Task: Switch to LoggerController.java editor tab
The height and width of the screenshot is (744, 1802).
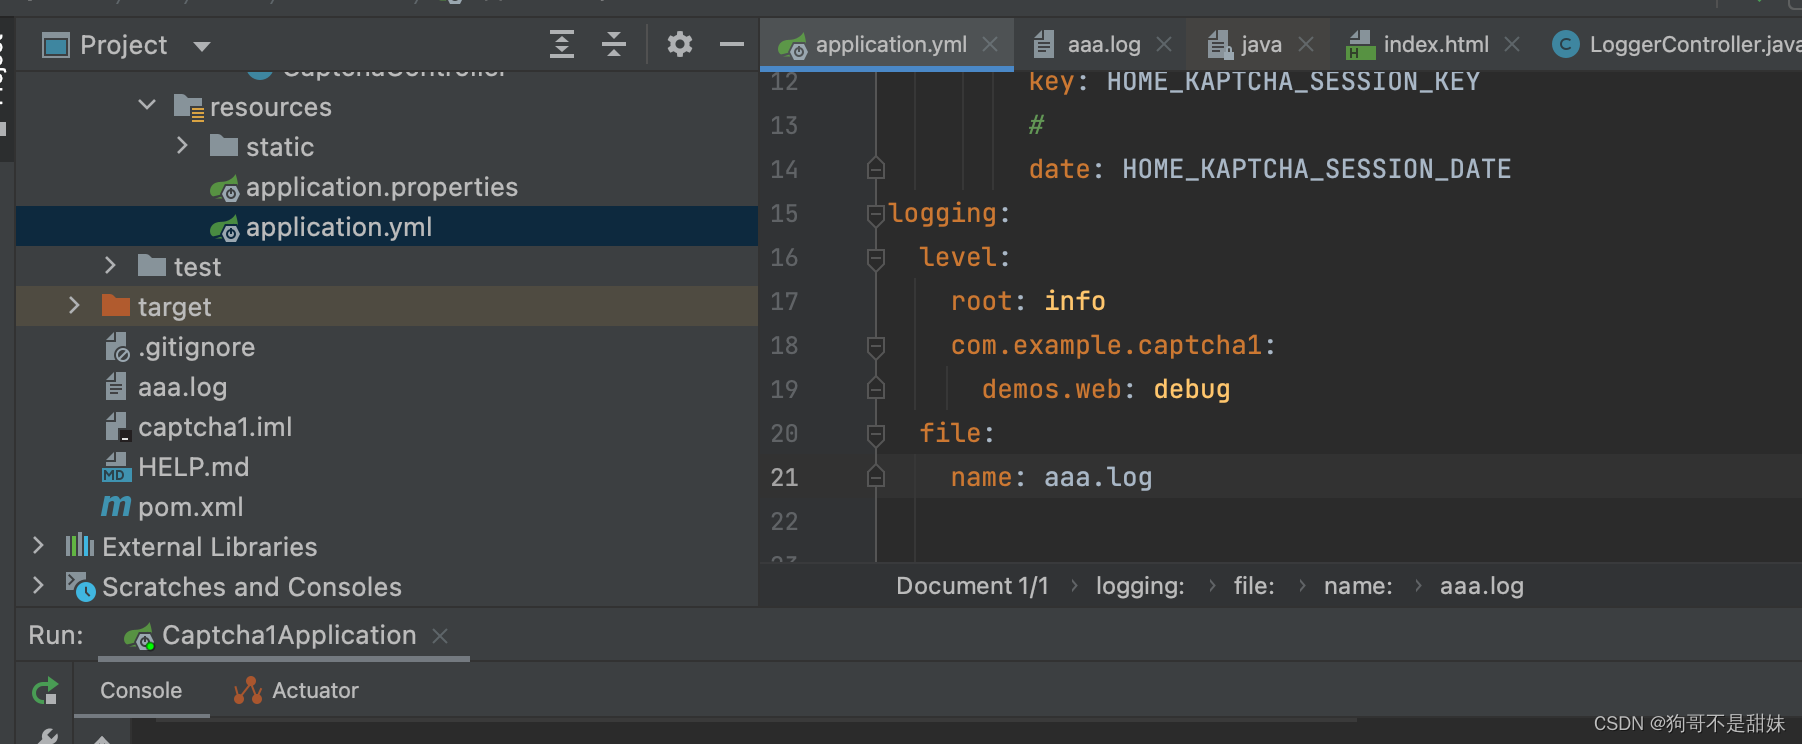Action: coord(1677,45)
